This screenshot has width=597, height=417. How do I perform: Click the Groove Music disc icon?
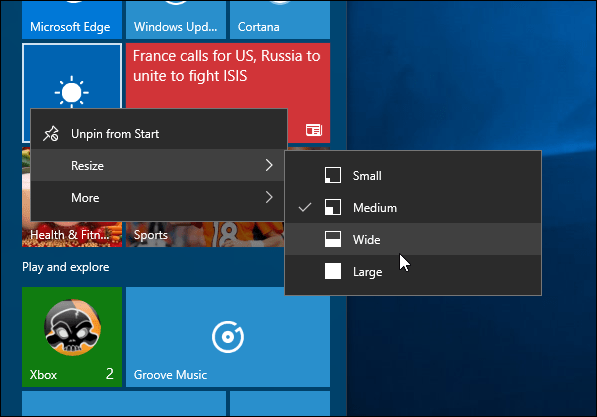(228, 337)
